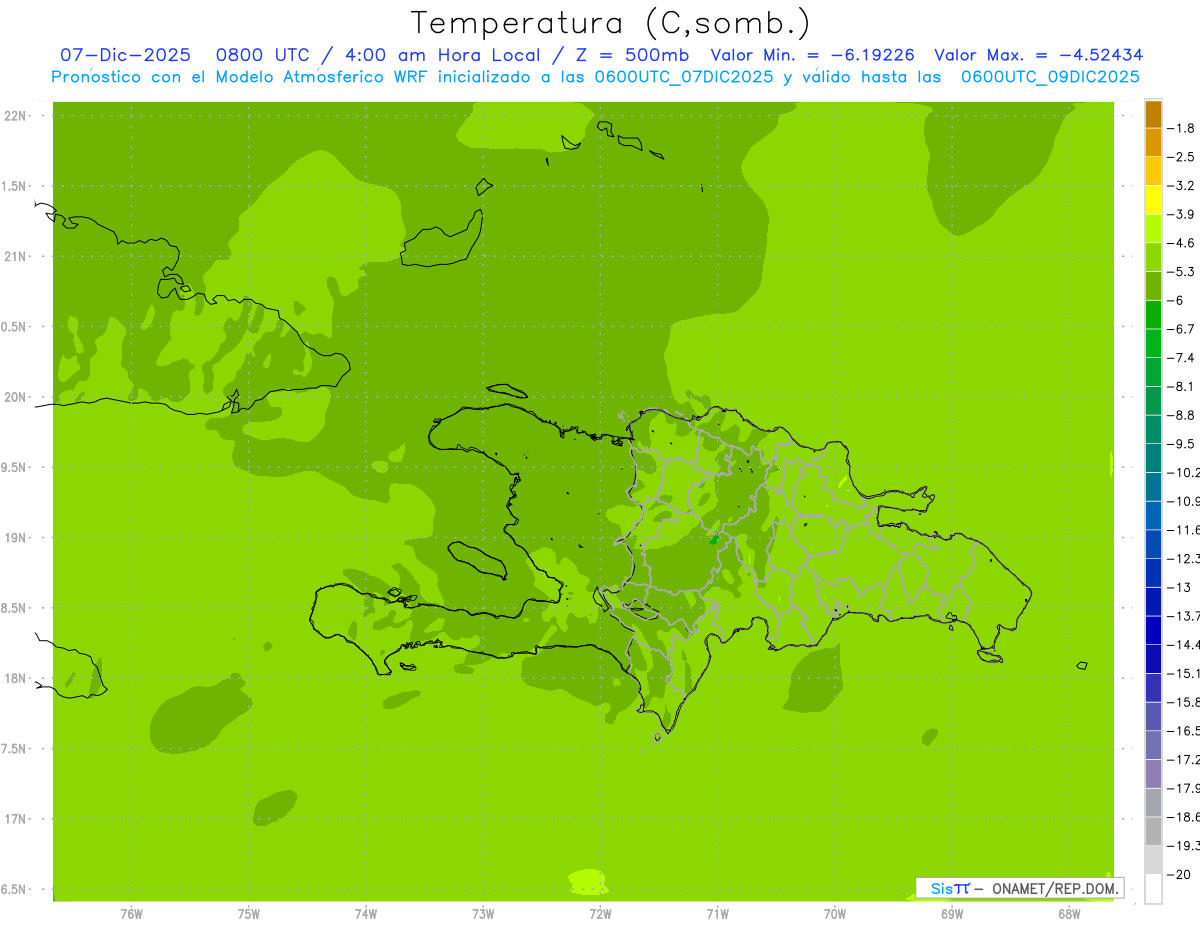The height and width of the screenshot is (927, 1200).
Task: Click the '-13' colorbar label
Action: 1179,587
